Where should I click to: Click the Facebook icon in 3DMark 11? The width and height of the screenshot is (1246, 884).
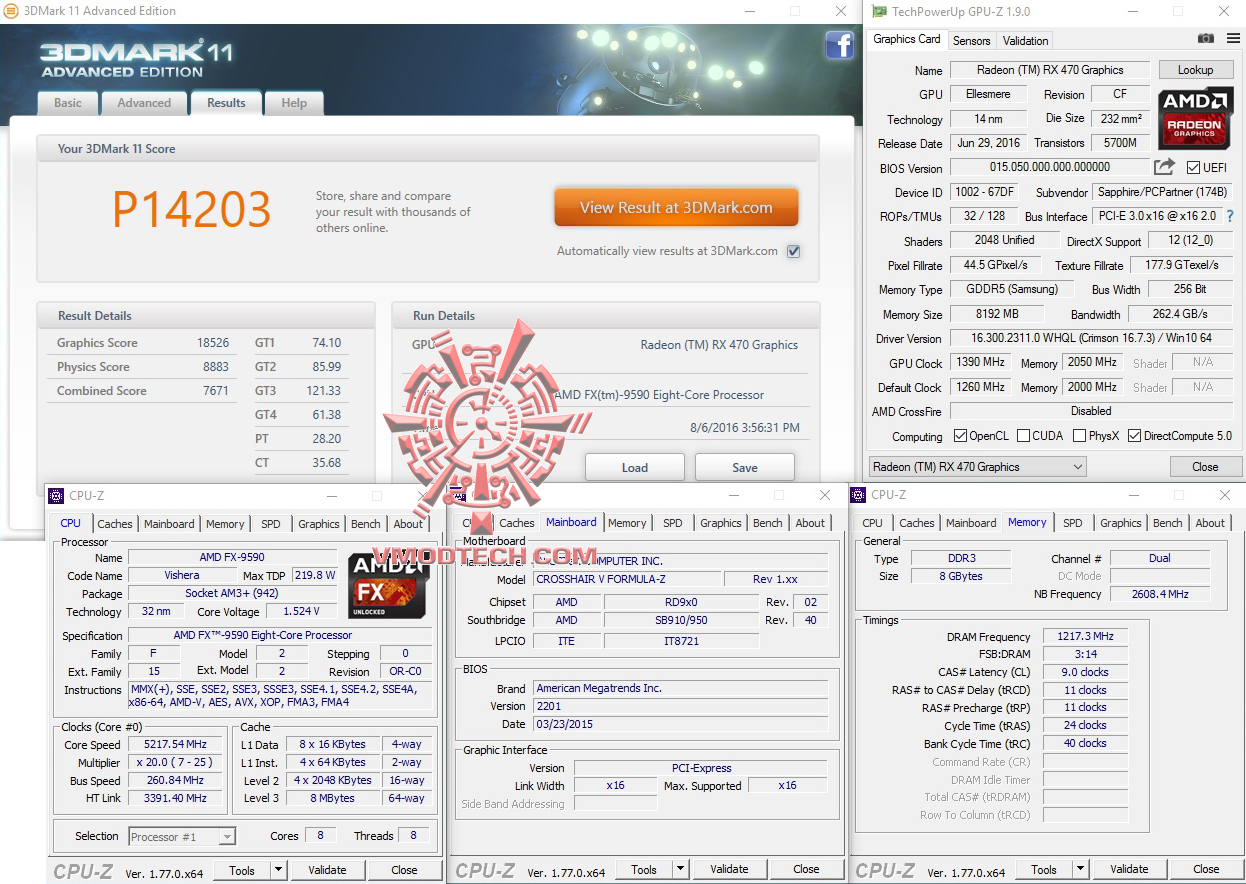(x=839, y=45)
